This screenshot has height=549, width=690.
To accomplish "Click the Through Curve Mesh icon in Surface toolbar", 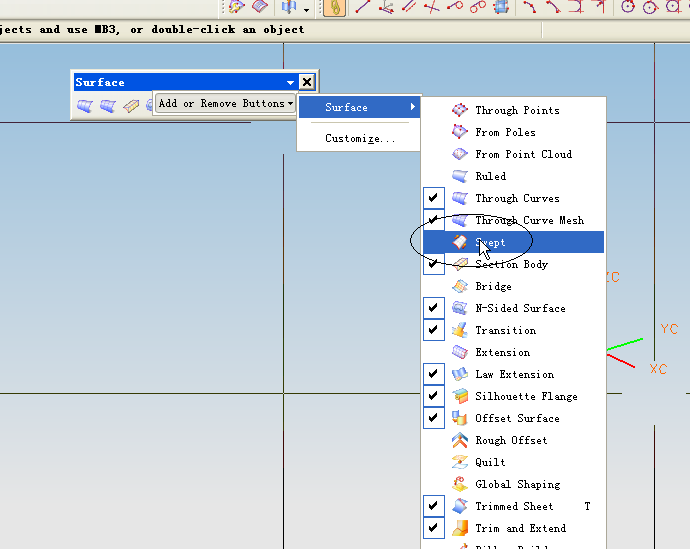I will coord(108,106).
